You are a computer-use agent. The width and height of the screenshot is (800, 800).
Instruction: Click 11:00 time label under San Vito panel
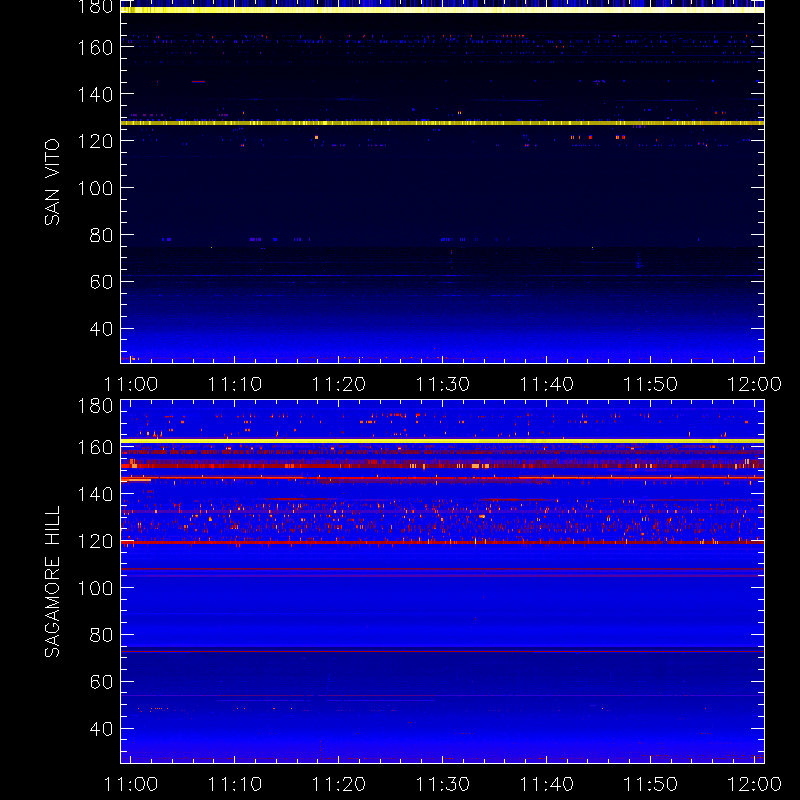pos(131,384)
